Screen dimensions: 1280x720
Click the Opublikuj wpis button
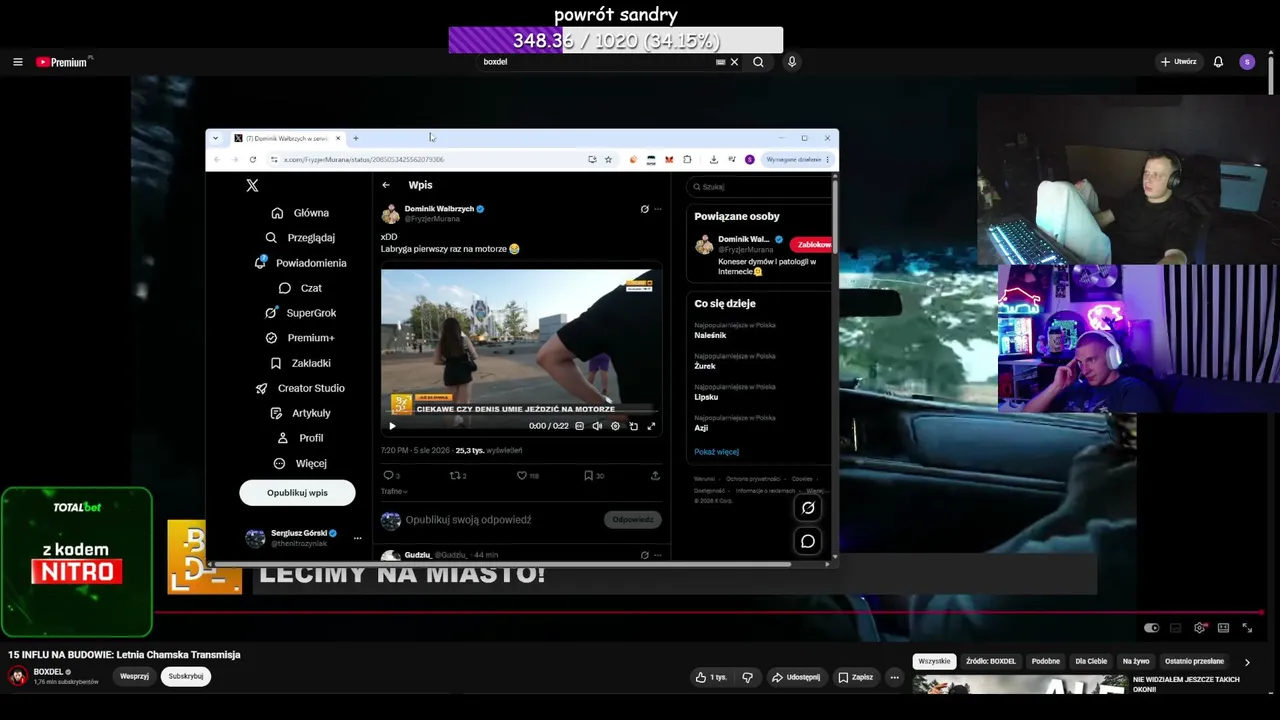click(297, 493)
